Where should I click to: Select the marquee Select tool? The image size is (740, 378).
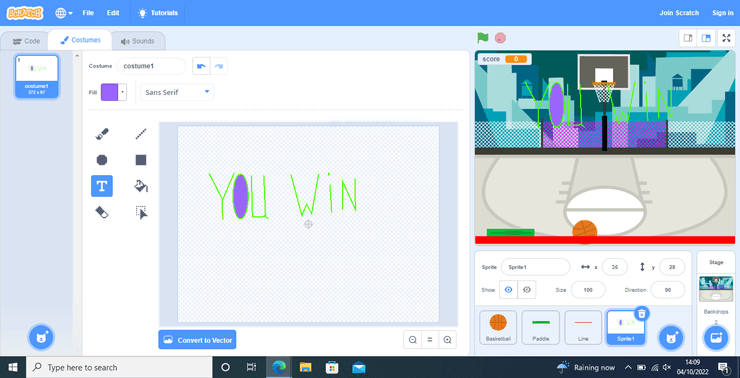(x=141, y=212)
